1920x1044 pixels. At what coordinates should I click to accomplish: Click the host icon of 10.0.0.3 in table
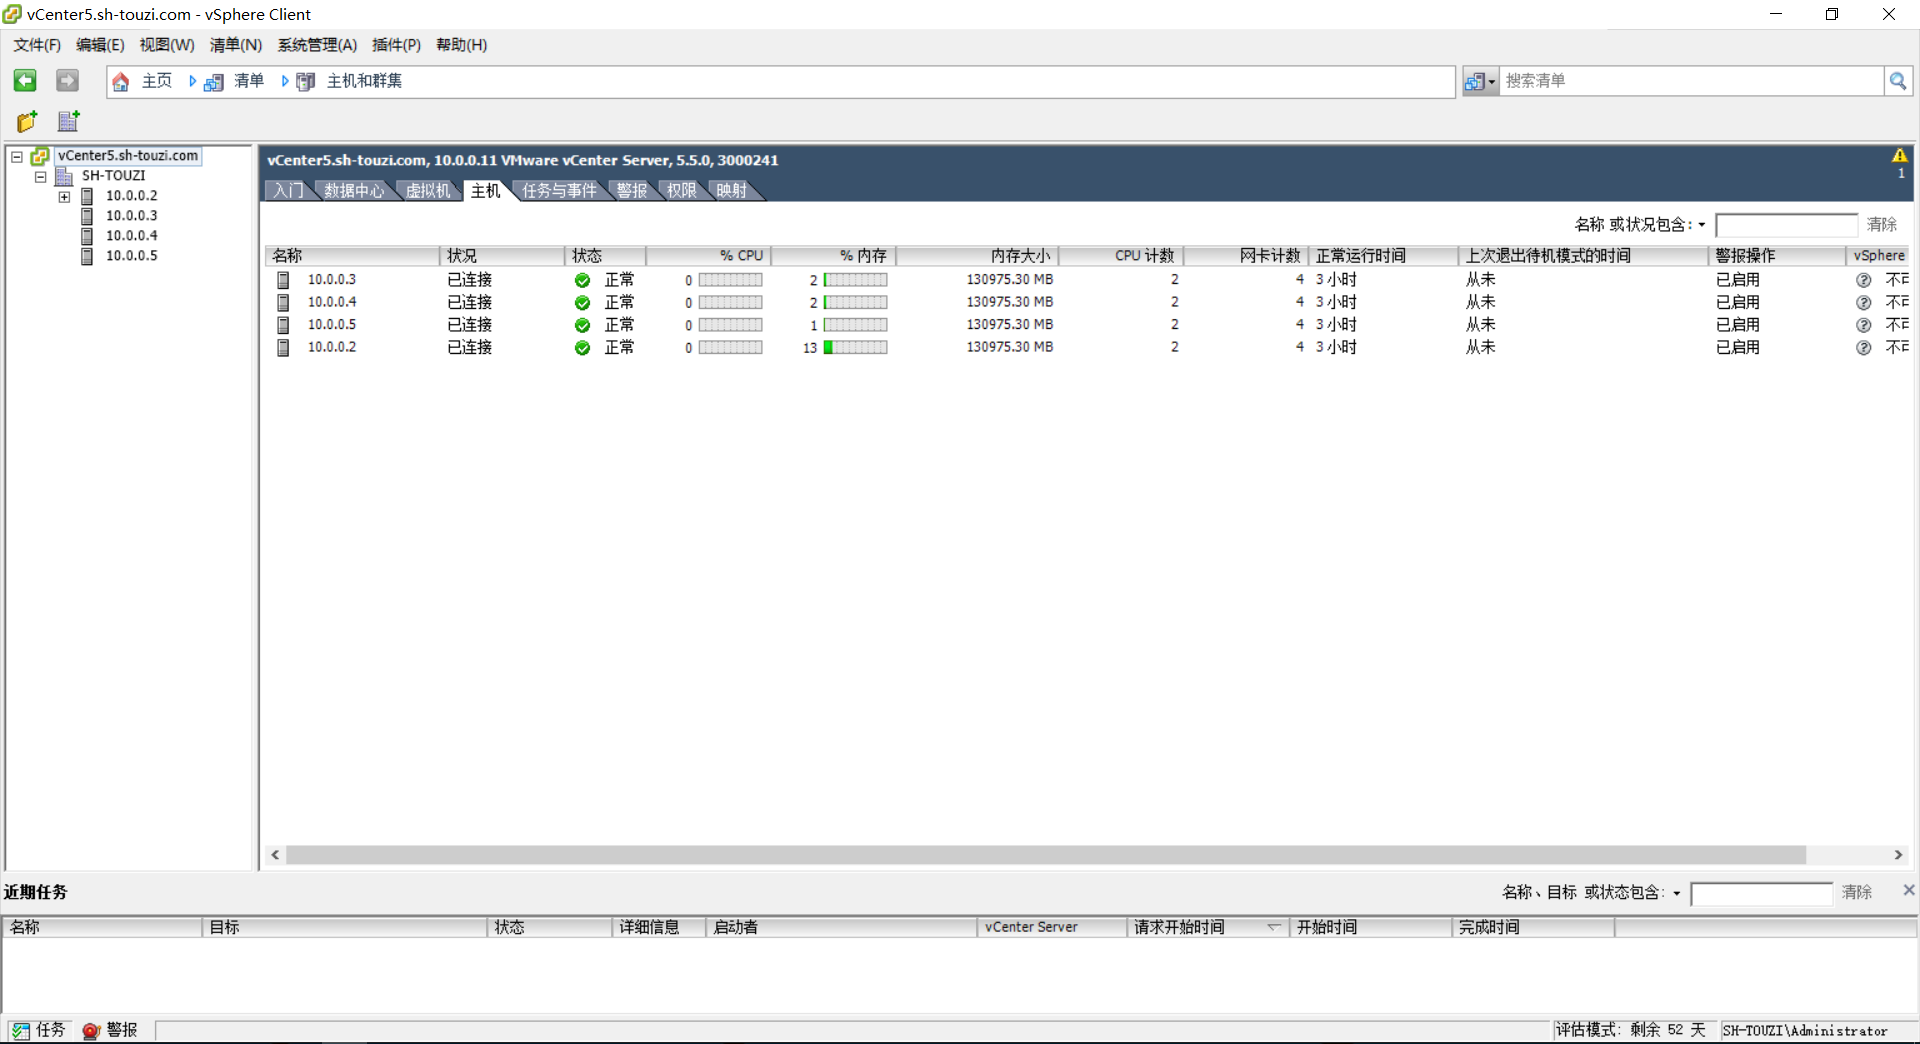tap(284, 280)
